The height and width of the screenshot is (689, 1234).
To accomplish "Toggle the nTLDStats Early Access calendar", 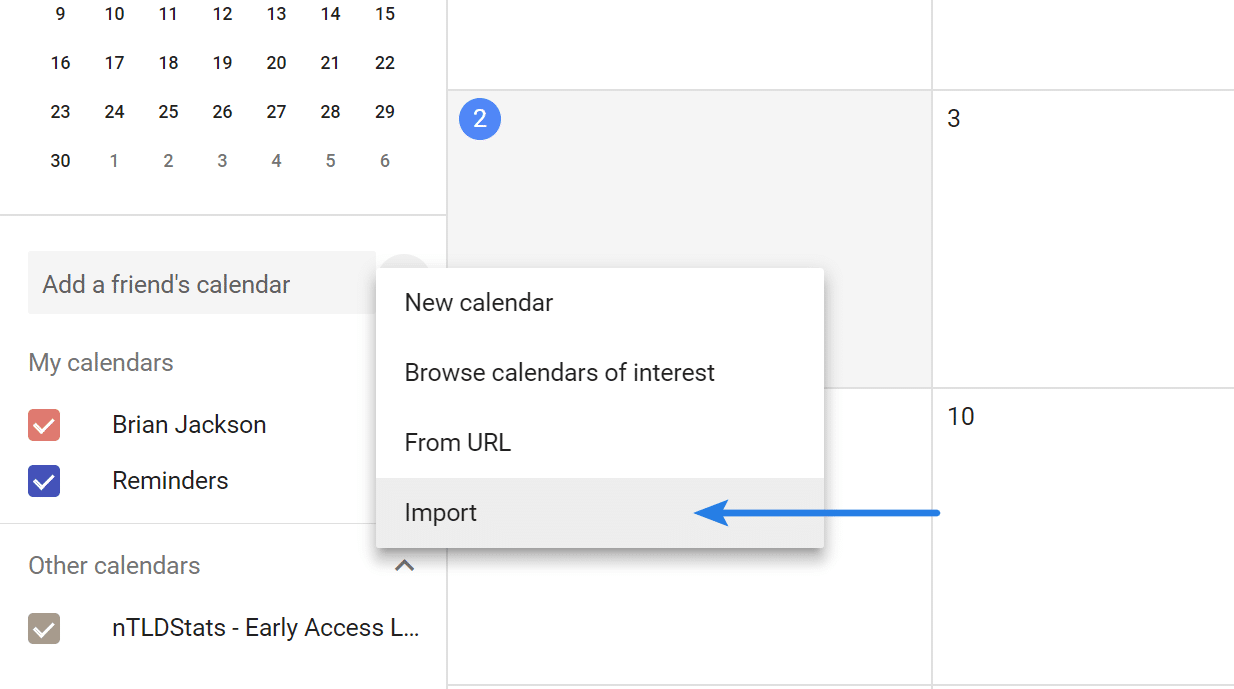I will pos(44,628).
